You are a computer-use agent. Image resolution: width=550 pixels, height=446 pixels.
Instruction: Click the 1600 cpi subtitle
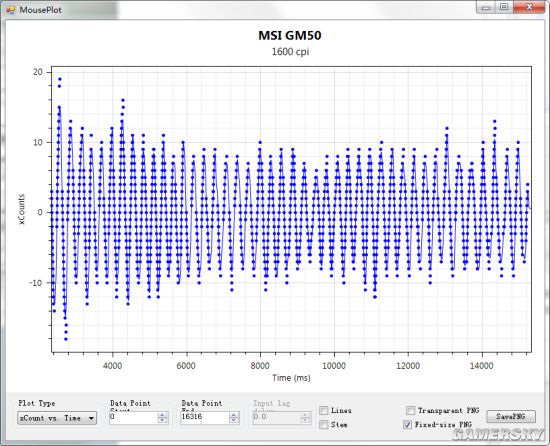pyautogui.click(x=290, y=52)
